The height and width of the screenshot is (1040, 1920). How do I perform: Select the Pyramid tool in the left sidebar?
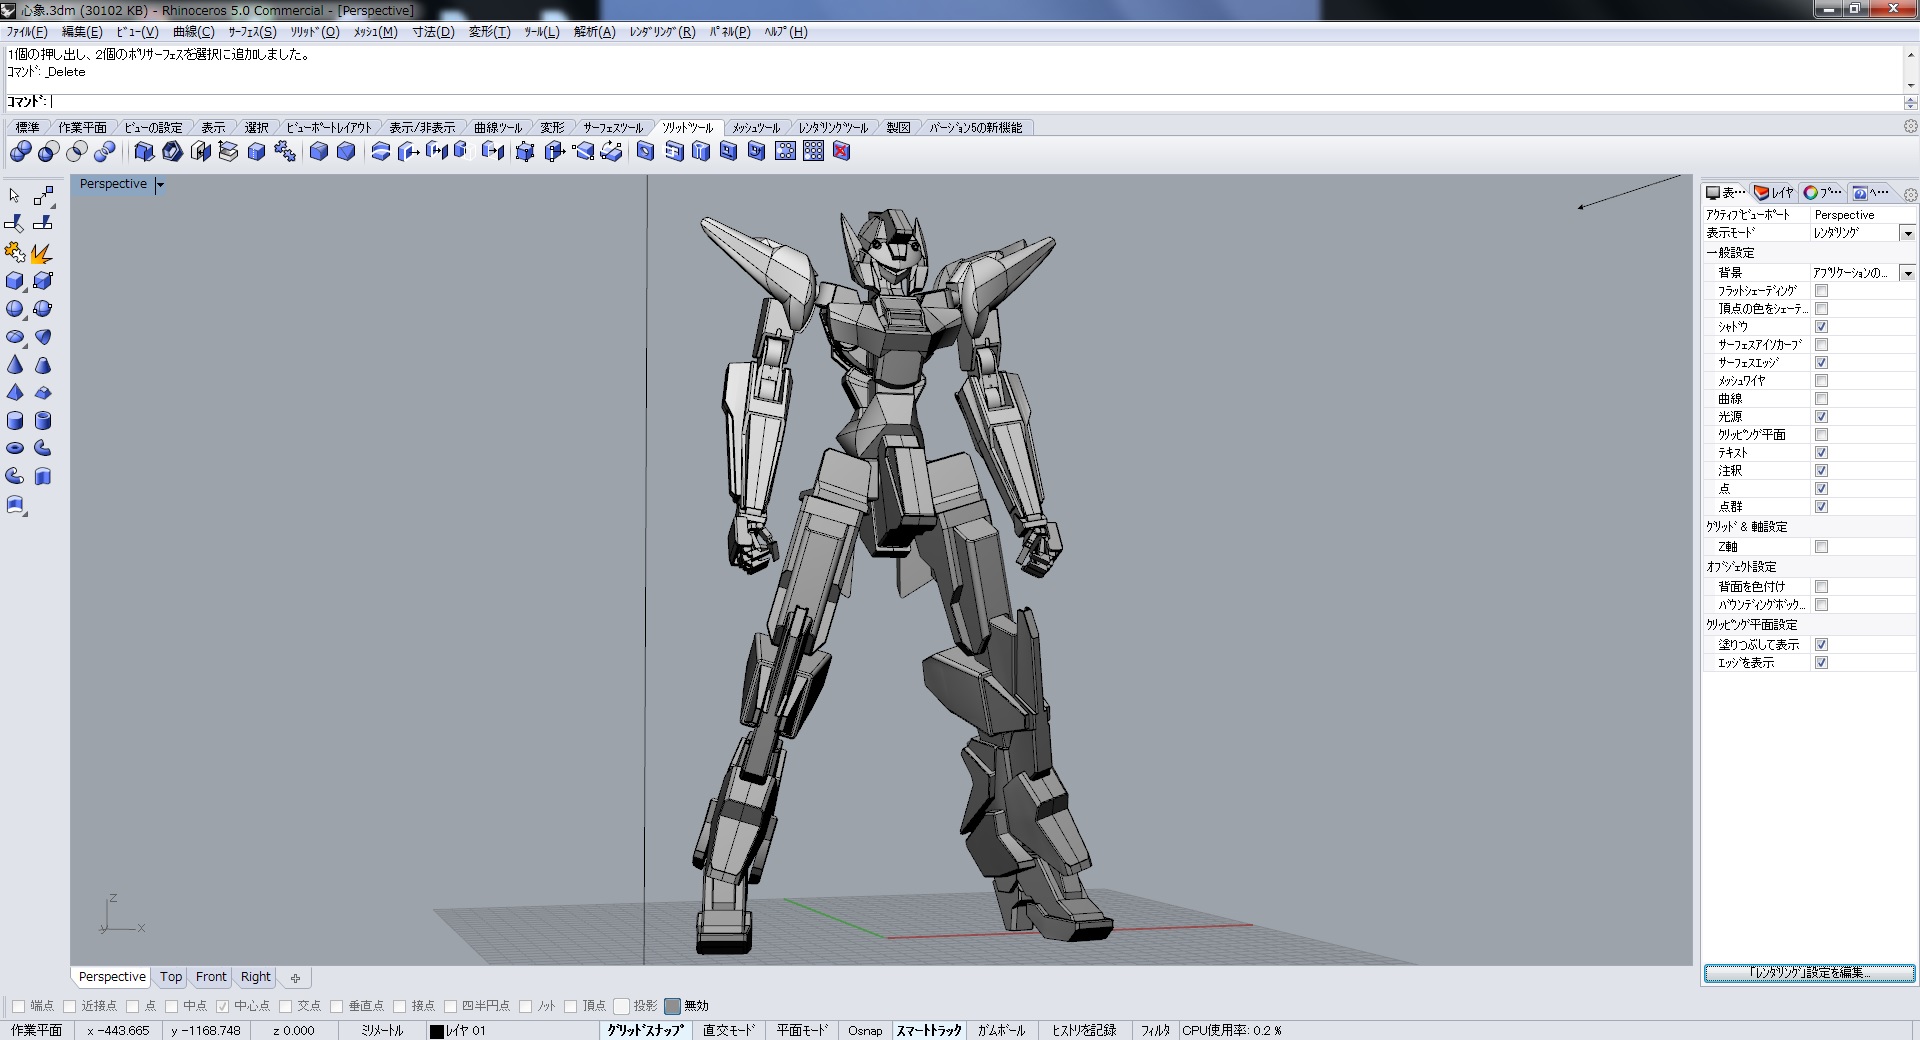[15, 393]
